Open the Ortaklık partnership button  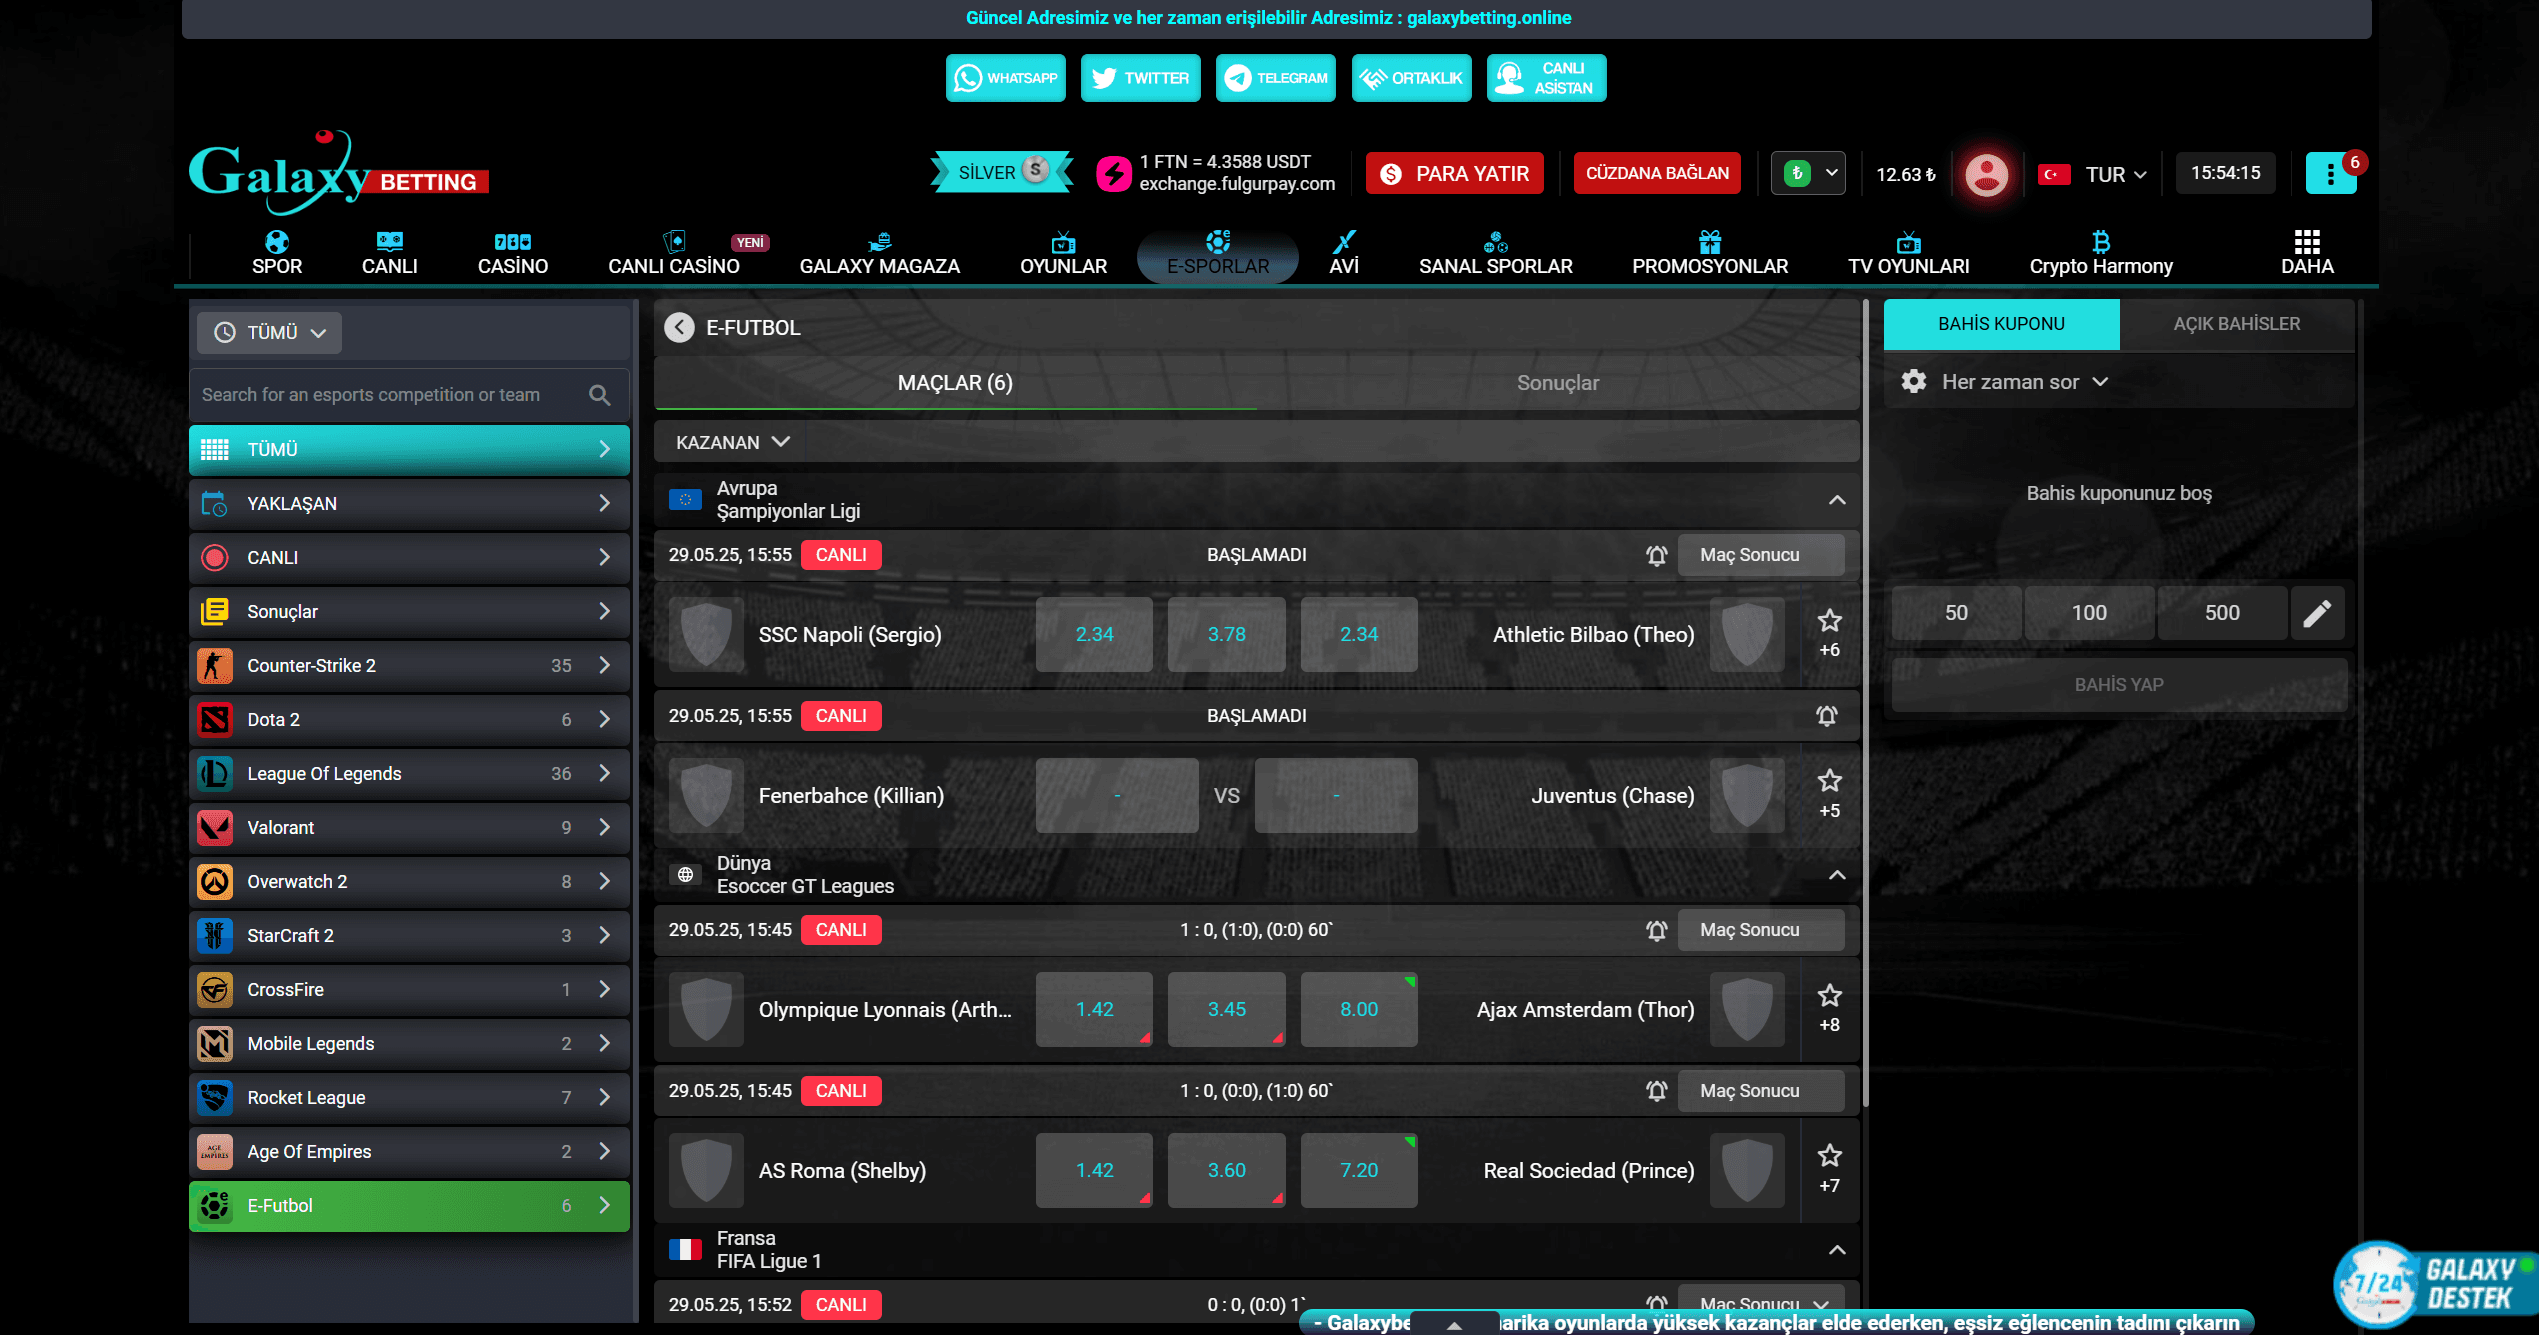[x=1411, y=78]
